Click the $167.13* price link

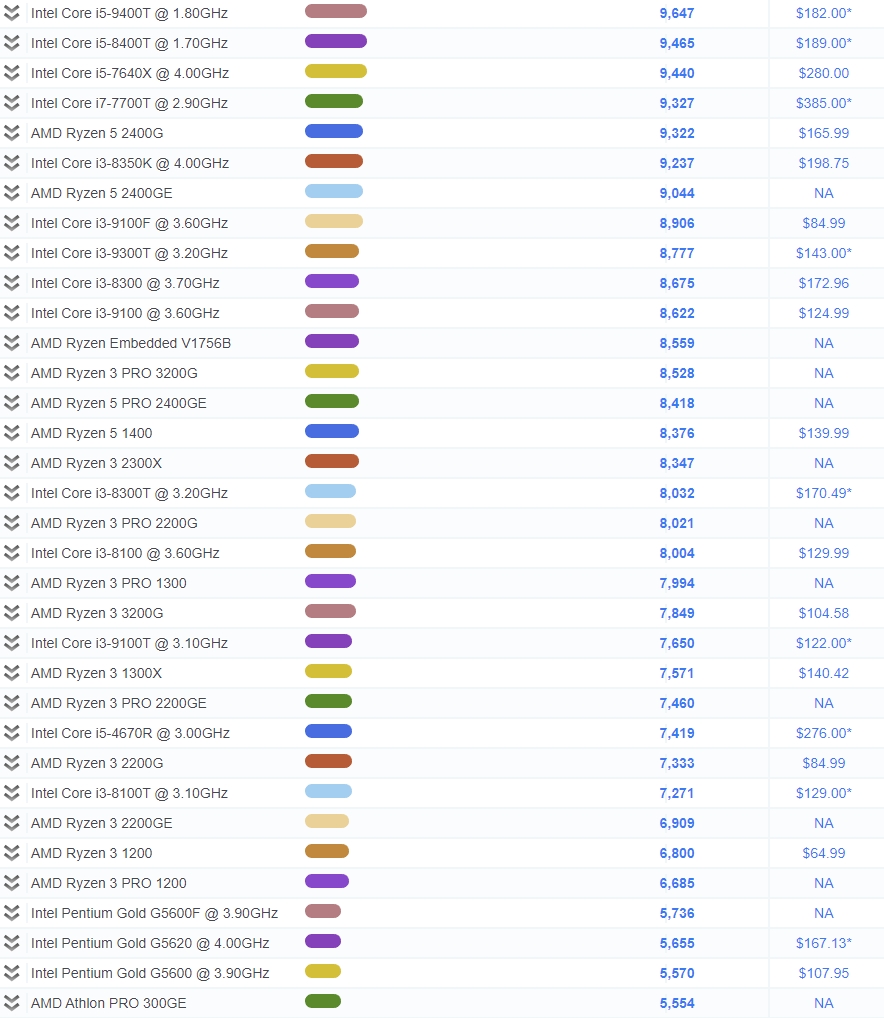[x=824, y=943]
